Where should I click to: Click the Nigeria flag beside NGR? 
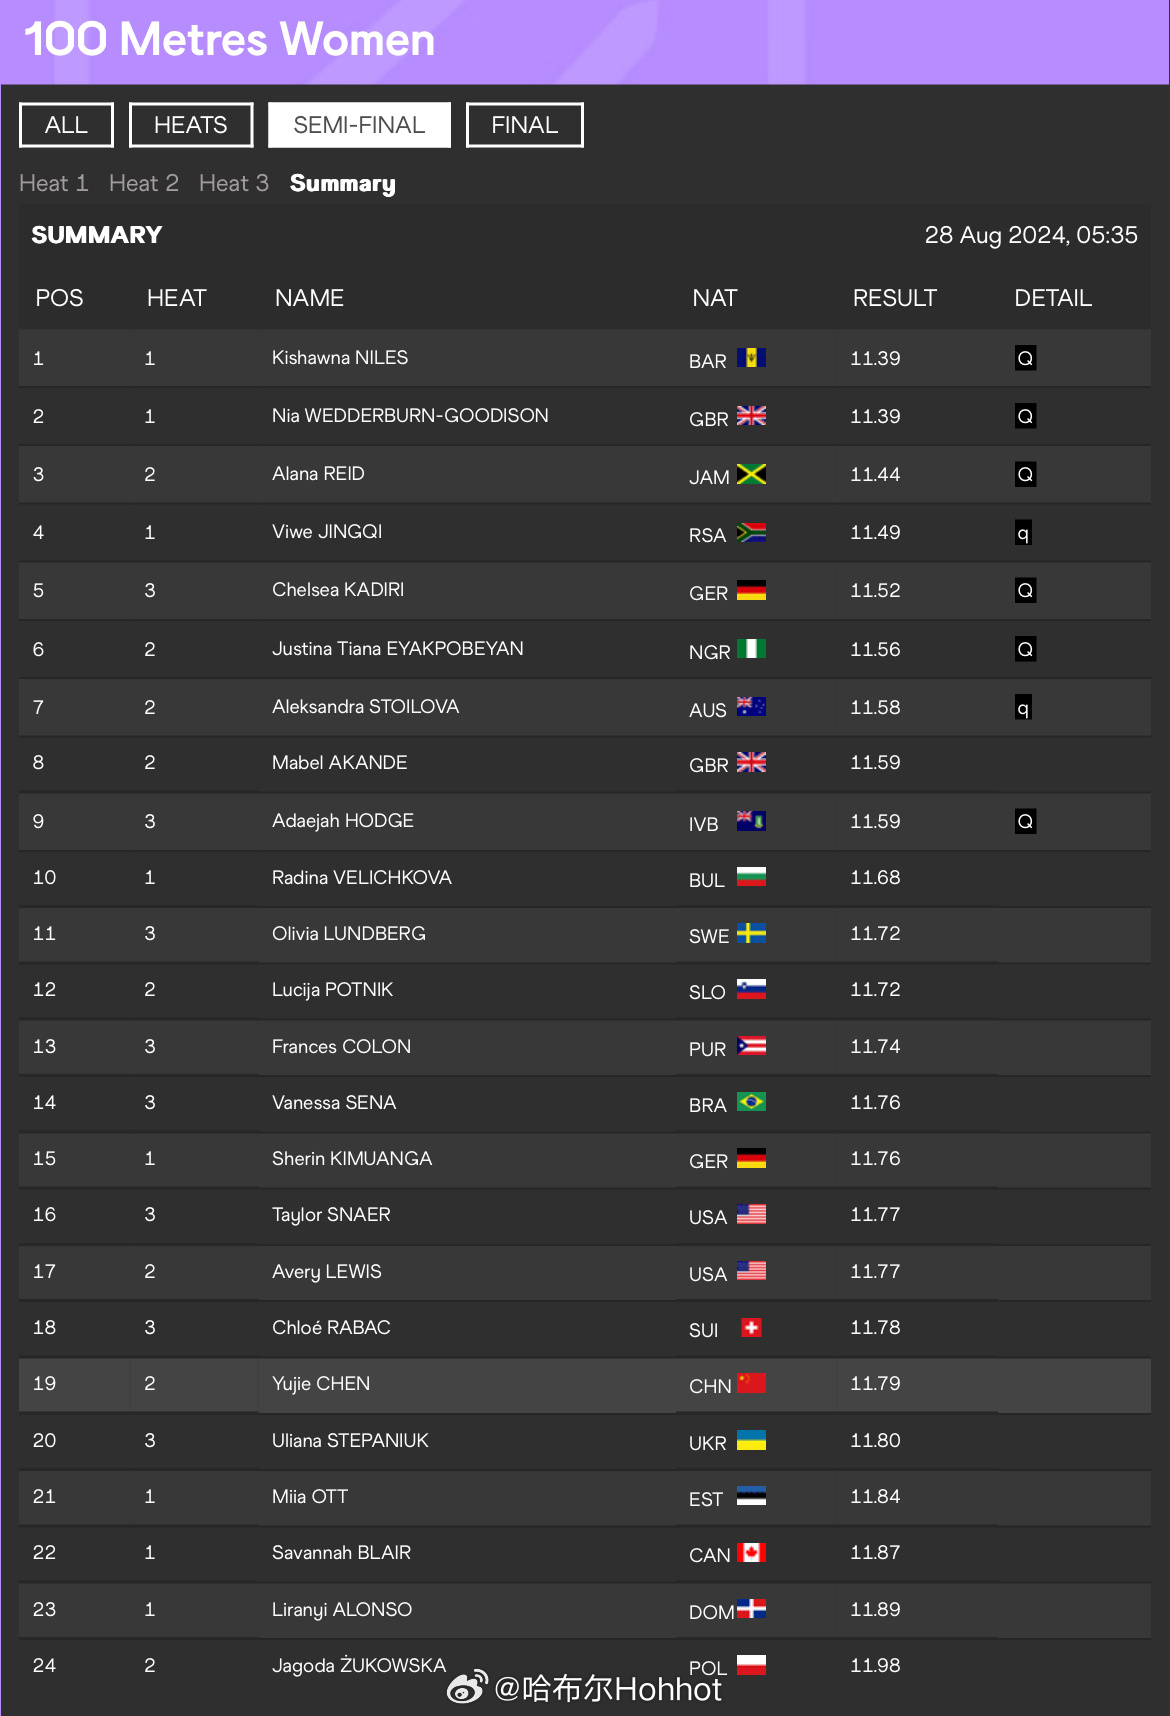tap(751, 649)
